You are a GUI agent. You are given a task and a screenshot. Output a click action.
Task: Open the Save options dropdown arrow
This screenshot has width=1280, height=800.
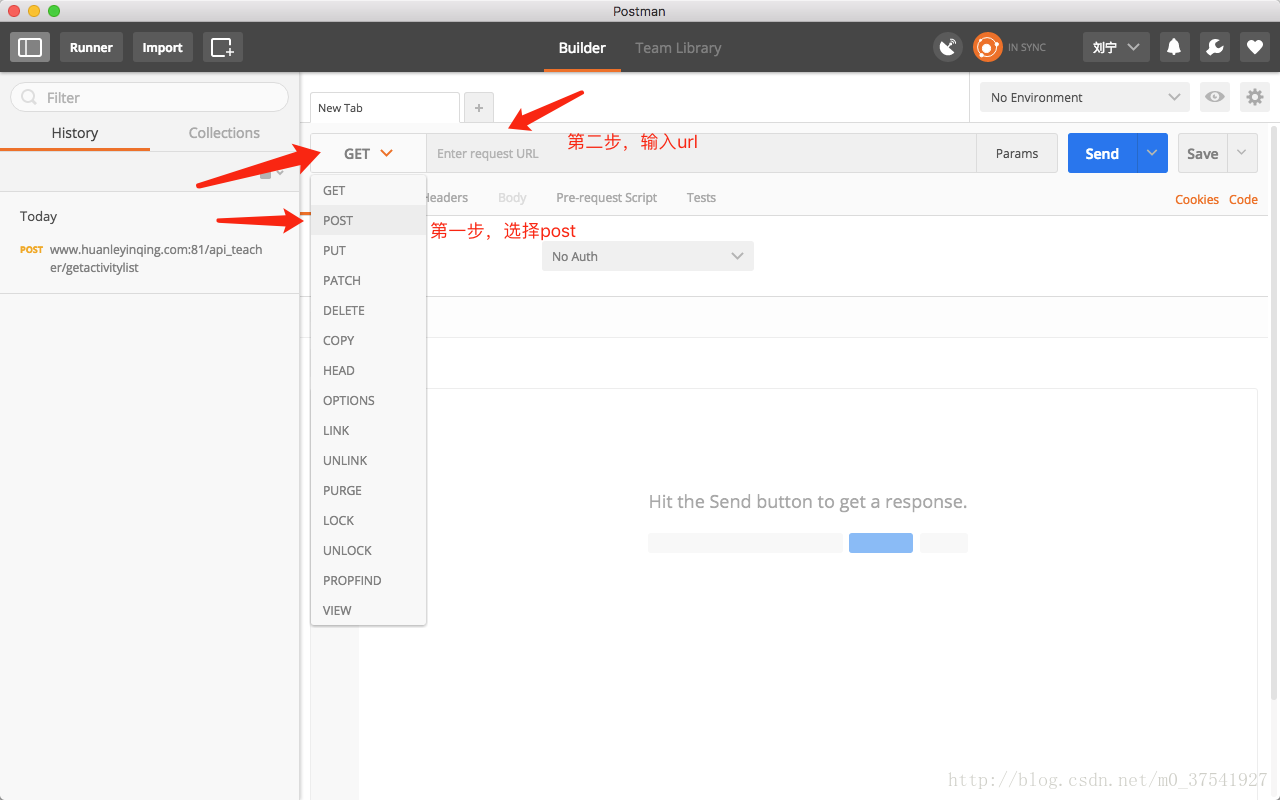click(1242, 153)
